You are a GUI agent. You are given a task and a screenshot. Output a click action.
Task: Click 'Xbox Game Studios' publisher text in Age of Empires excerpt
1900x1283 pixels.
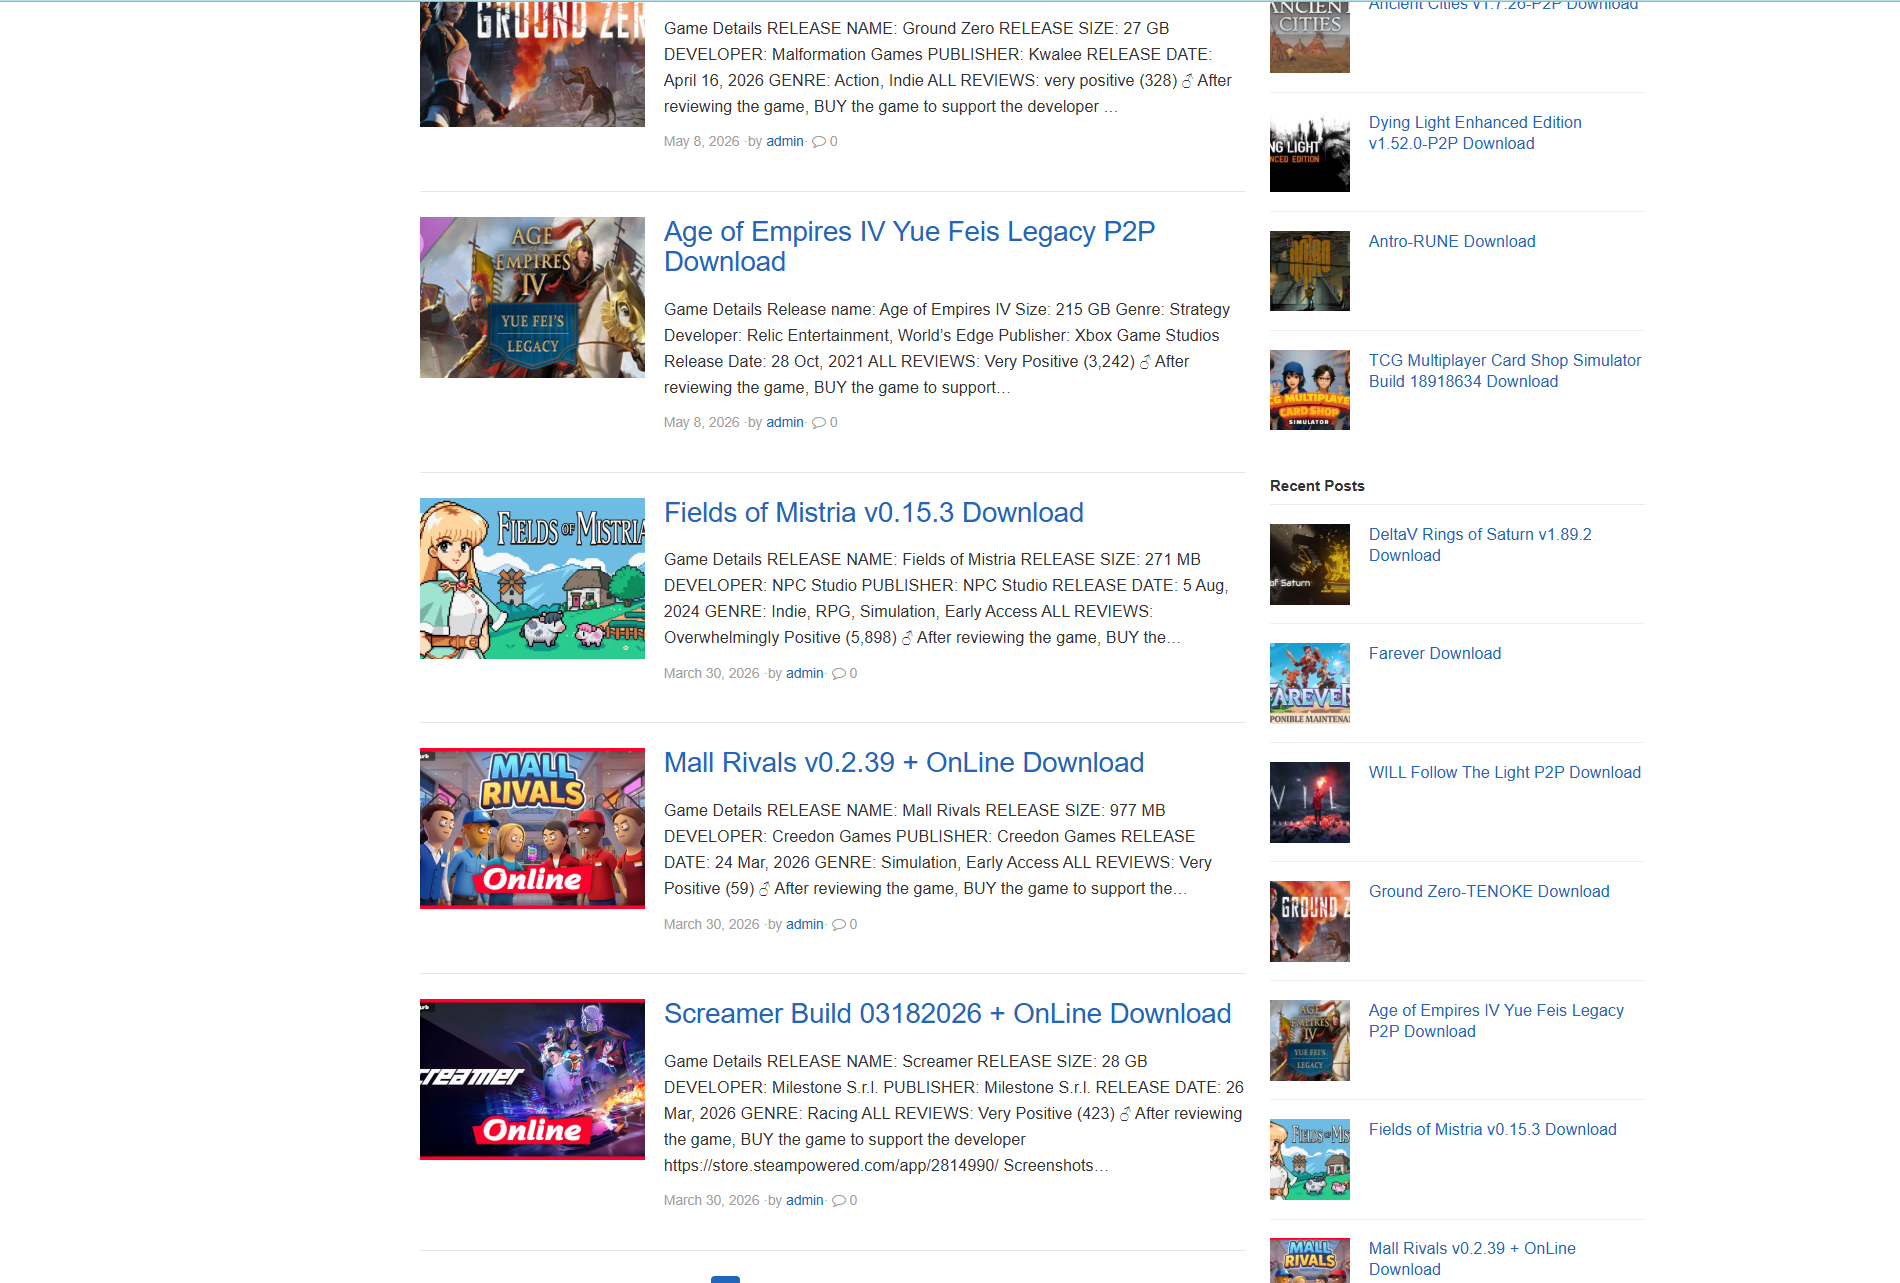1147,336
